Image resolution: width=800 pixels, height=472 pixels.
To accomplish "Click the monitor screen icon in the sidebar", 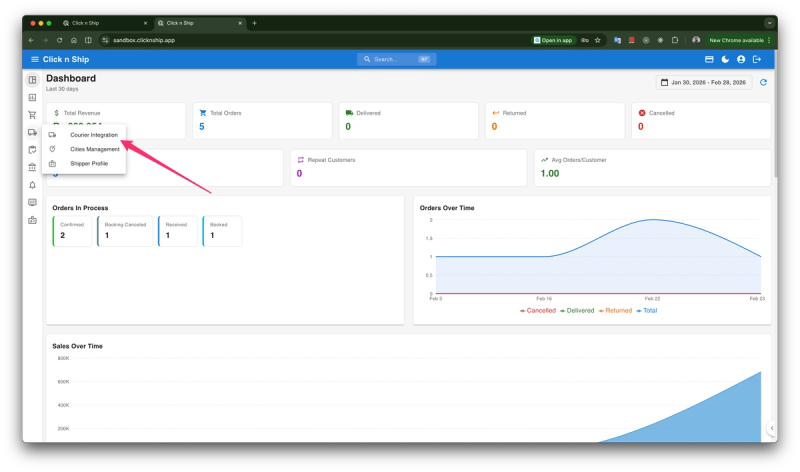I will tap(32, 203).
